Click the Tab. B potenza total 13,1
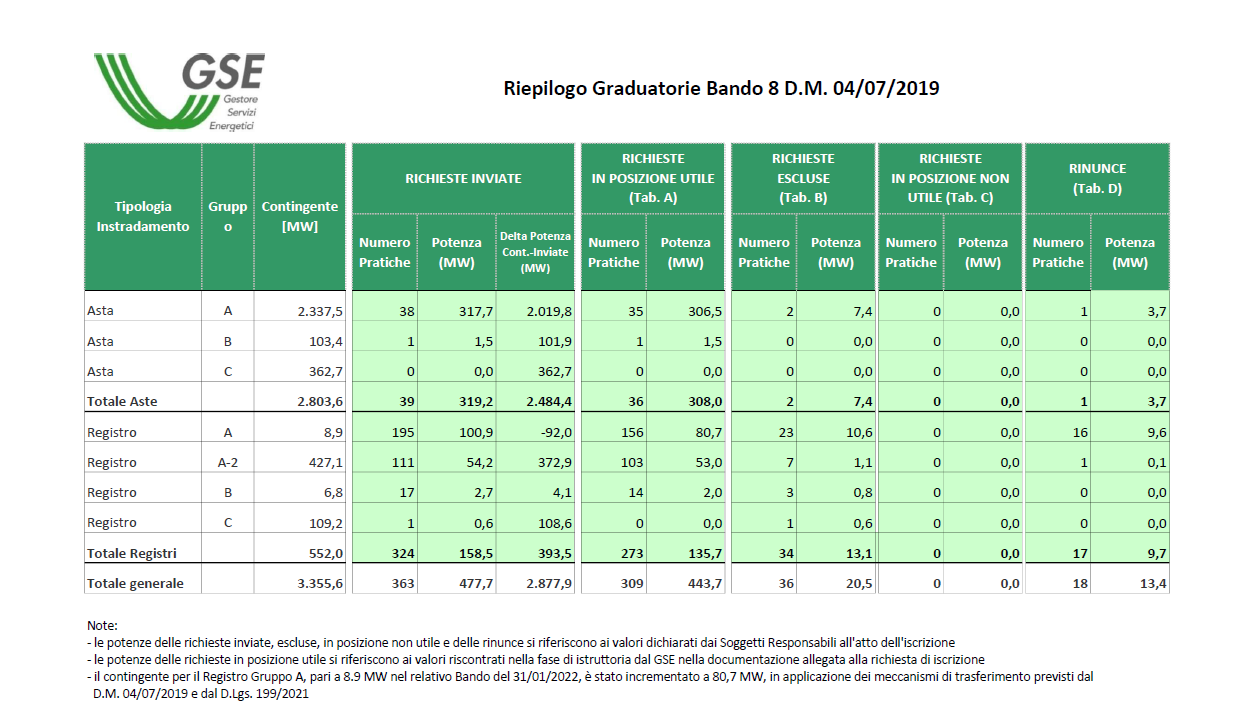Screen dimensions: 1244x713 coord(858,553)
